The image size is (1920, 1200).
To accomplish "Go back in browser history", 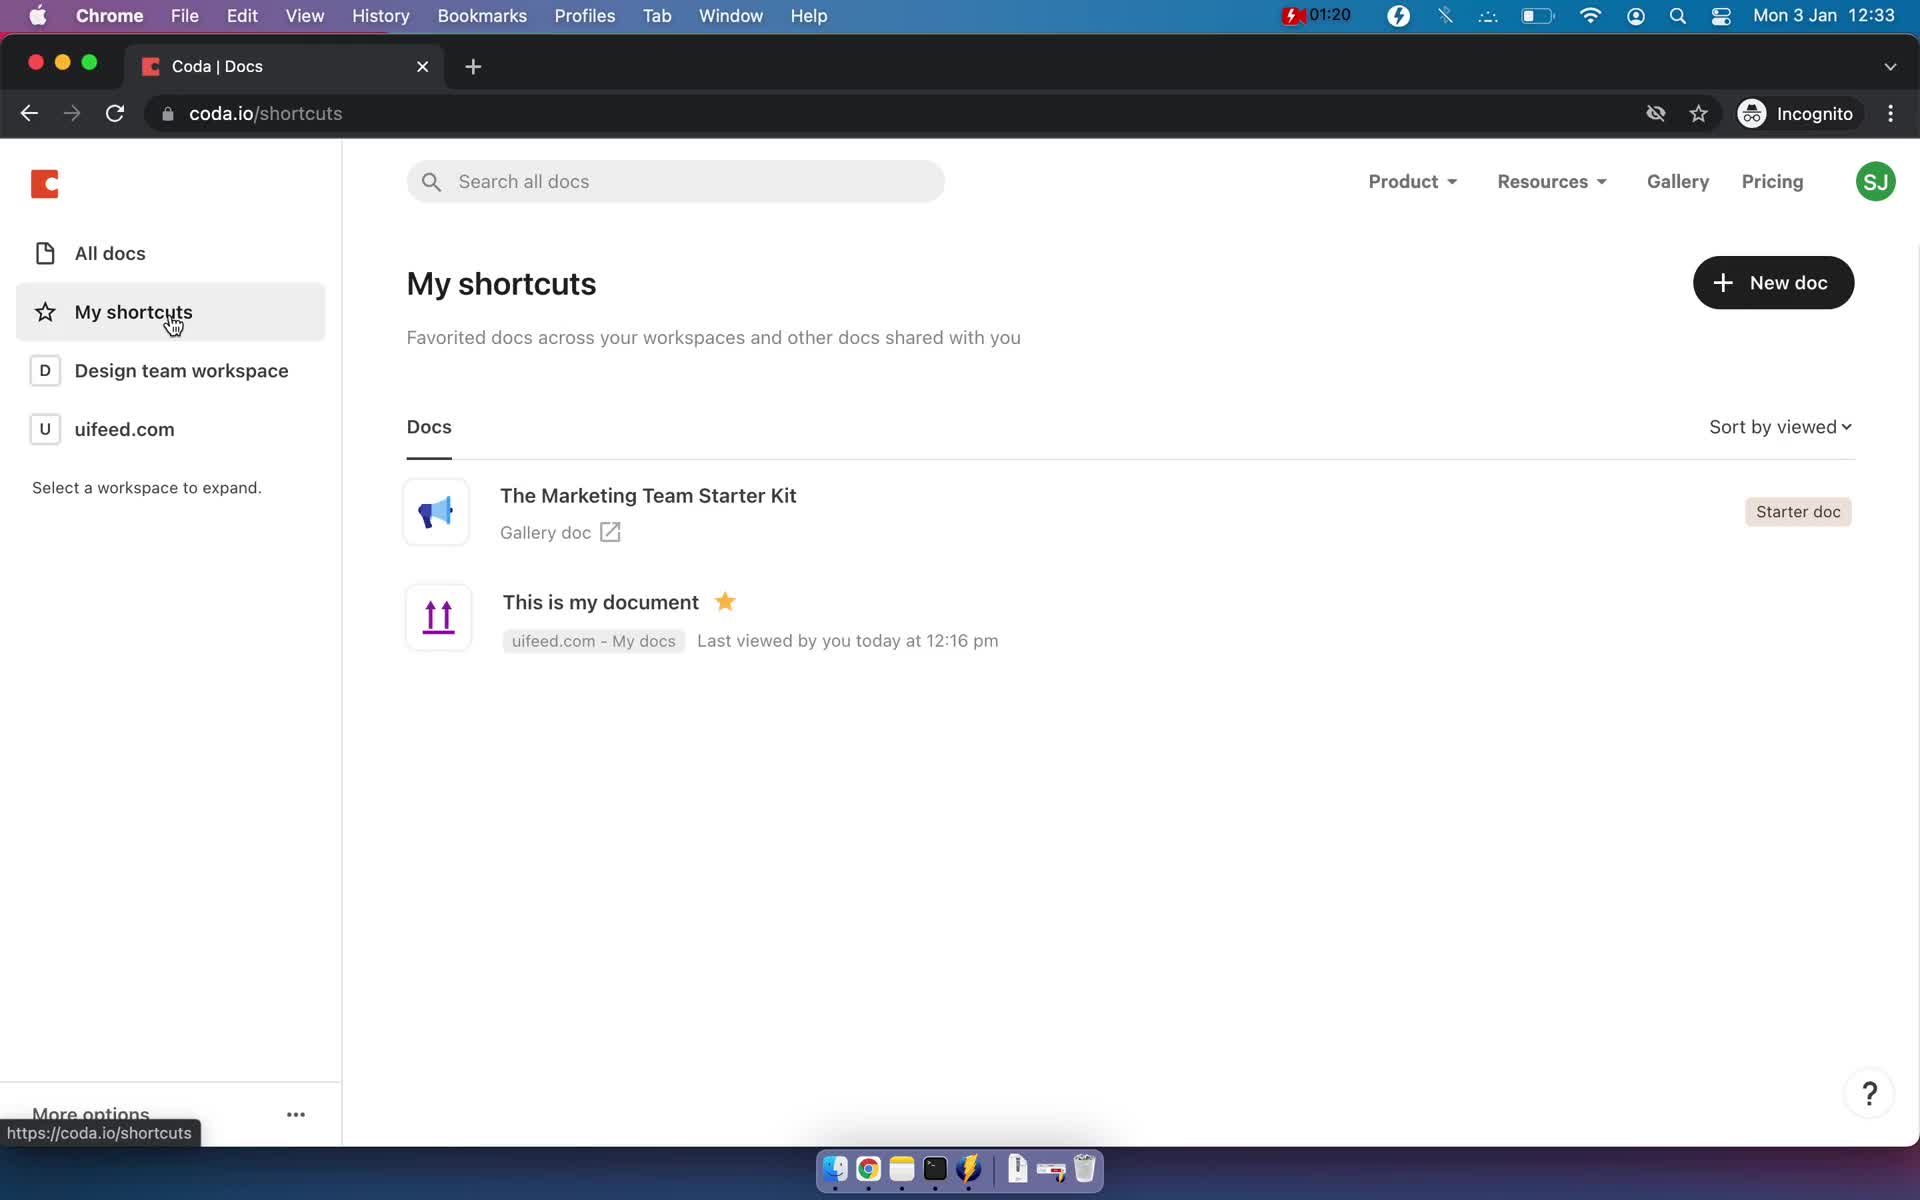I will coord(29,114).
